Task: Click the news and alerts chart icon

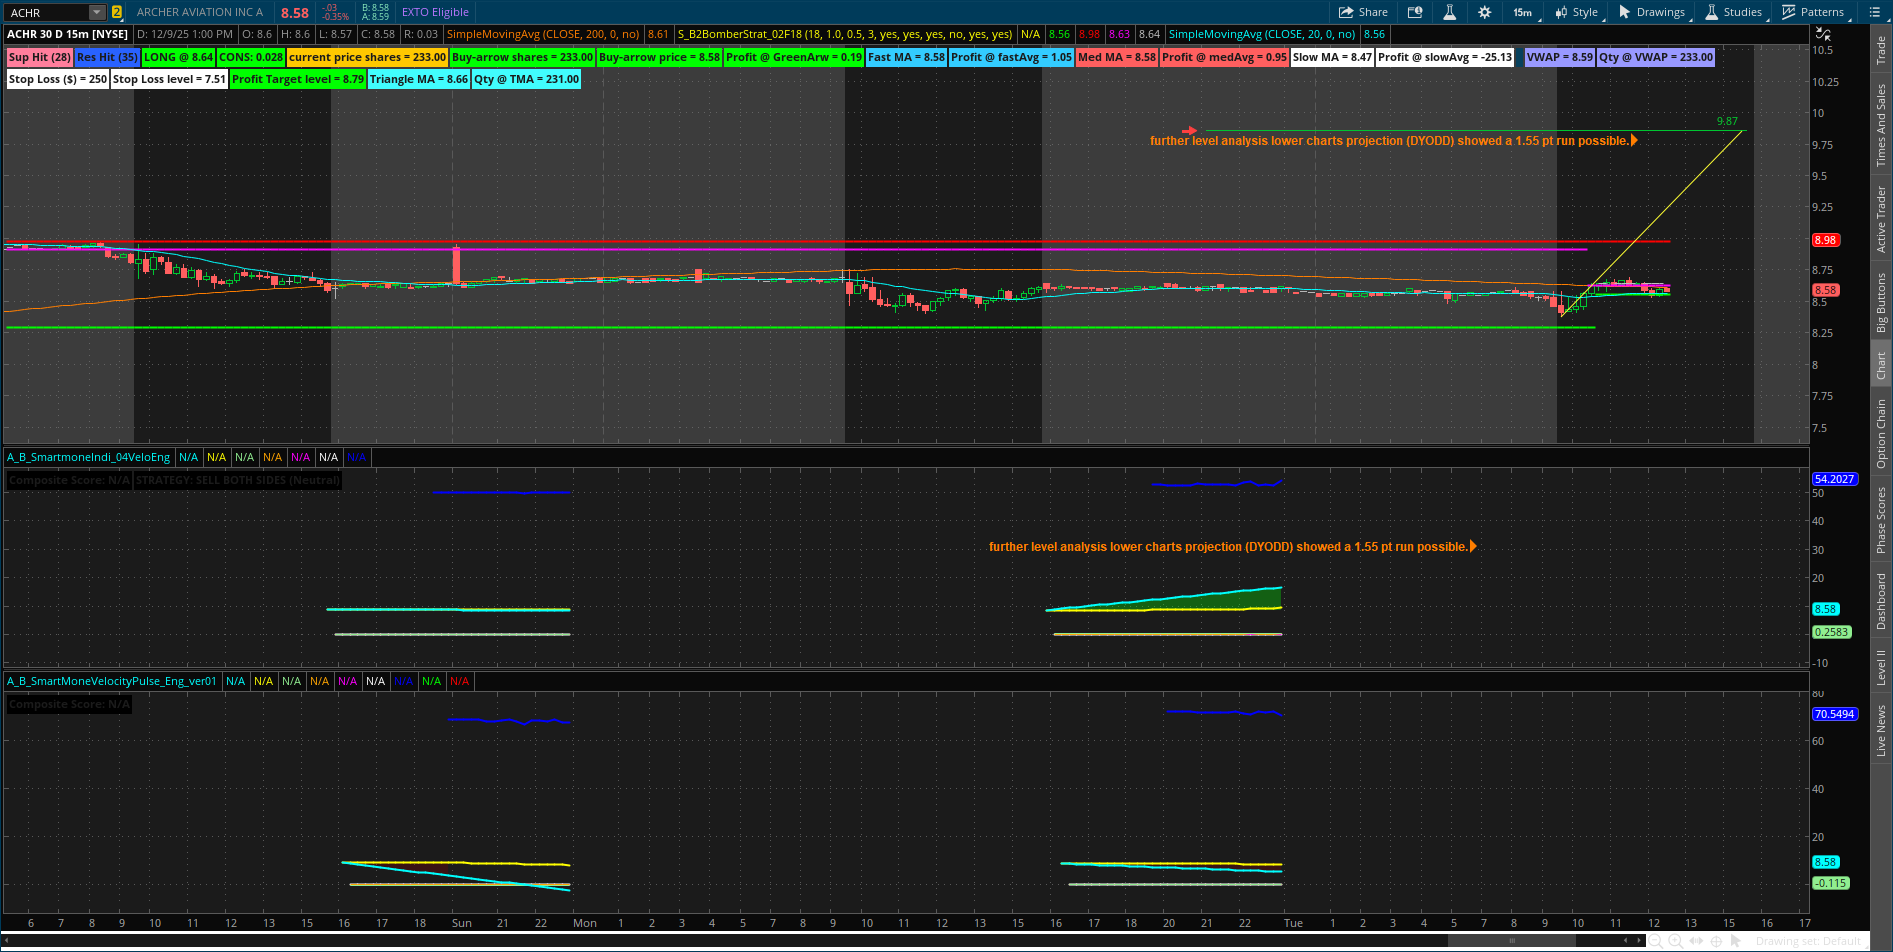Action: tap(1415, 12)
